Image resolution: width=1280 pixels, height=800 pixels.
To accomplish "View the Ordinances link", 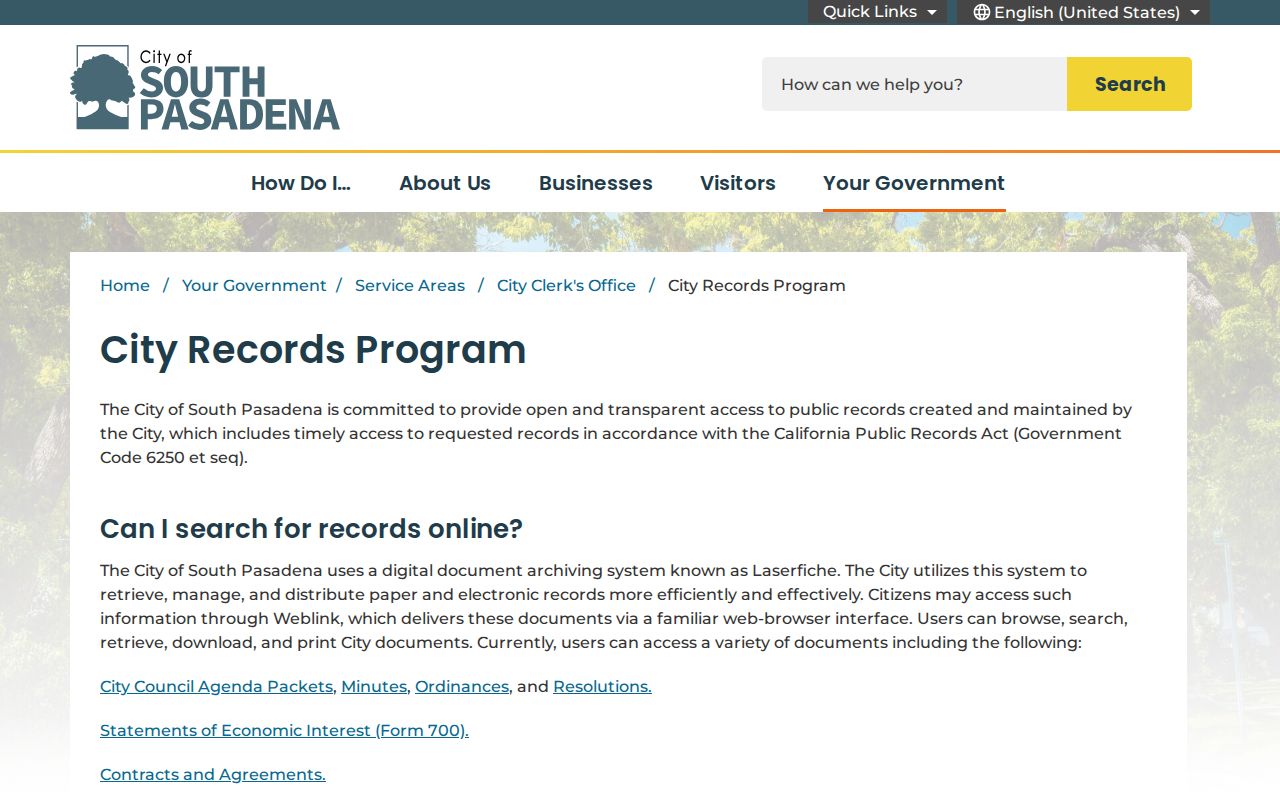I will [x=462, y=687].
